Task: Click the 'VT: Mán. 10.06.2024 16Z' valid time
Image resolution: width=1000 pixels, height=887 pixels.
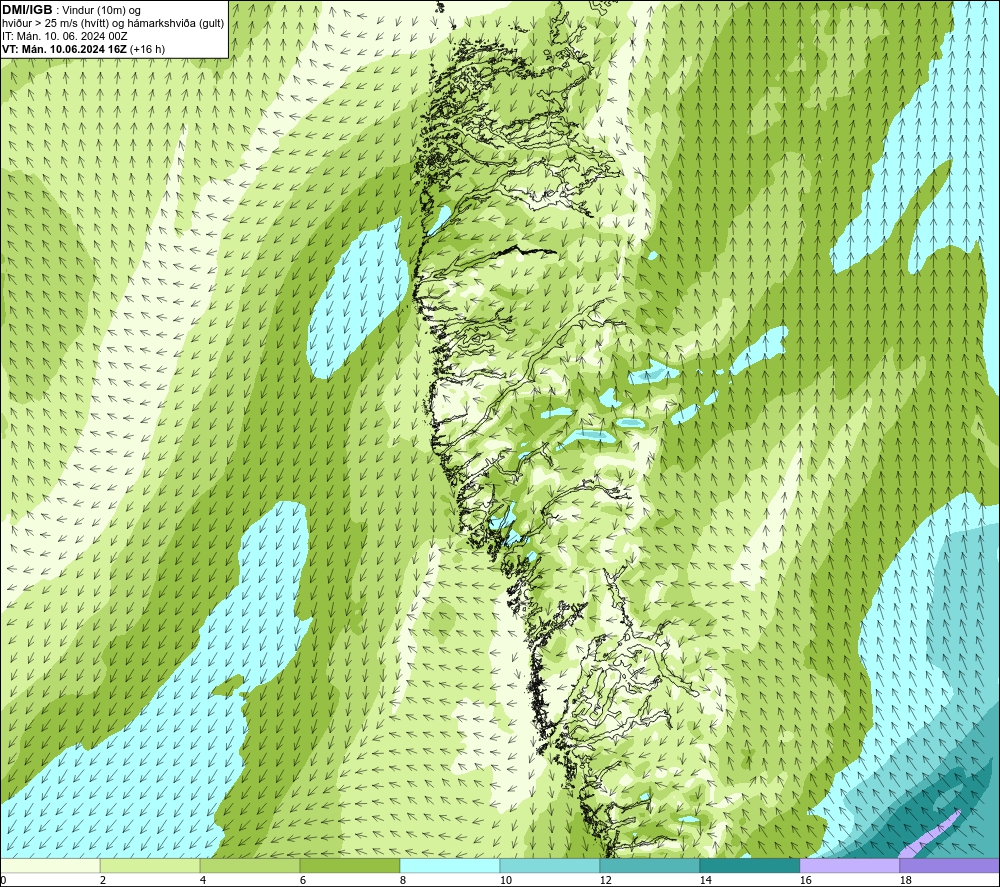Action: pos(64,49)
